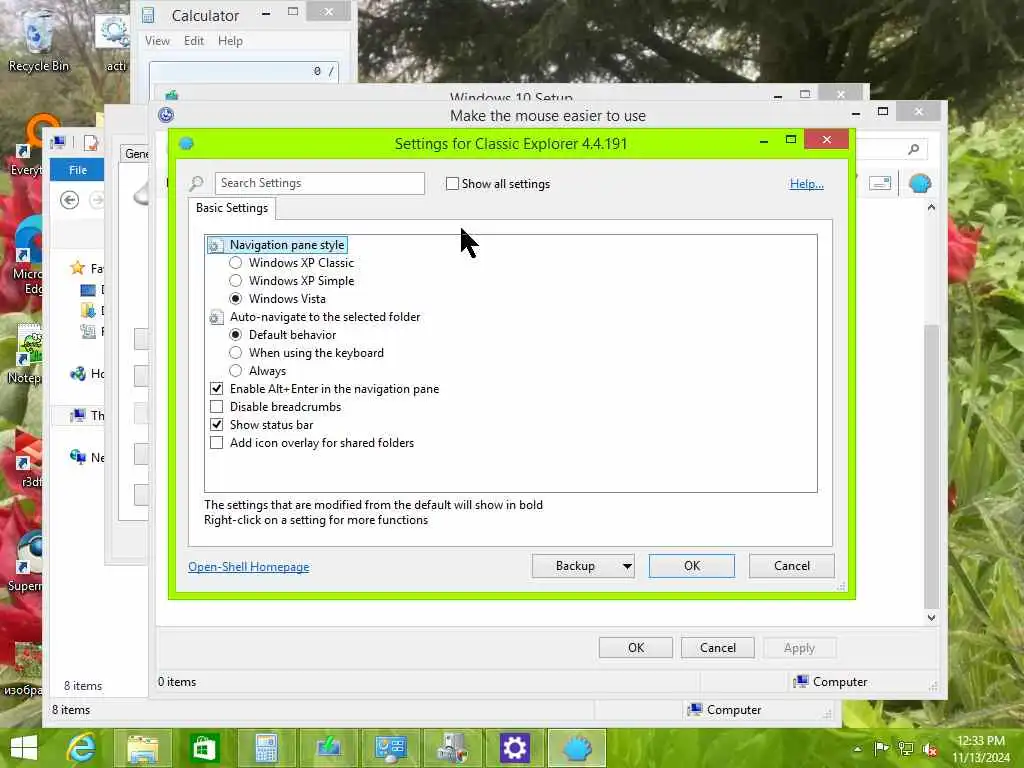Screen dimensions: 1024x768
Task: Click the scroll down arrow in mouse window
Action: click(x=931, y=617)
